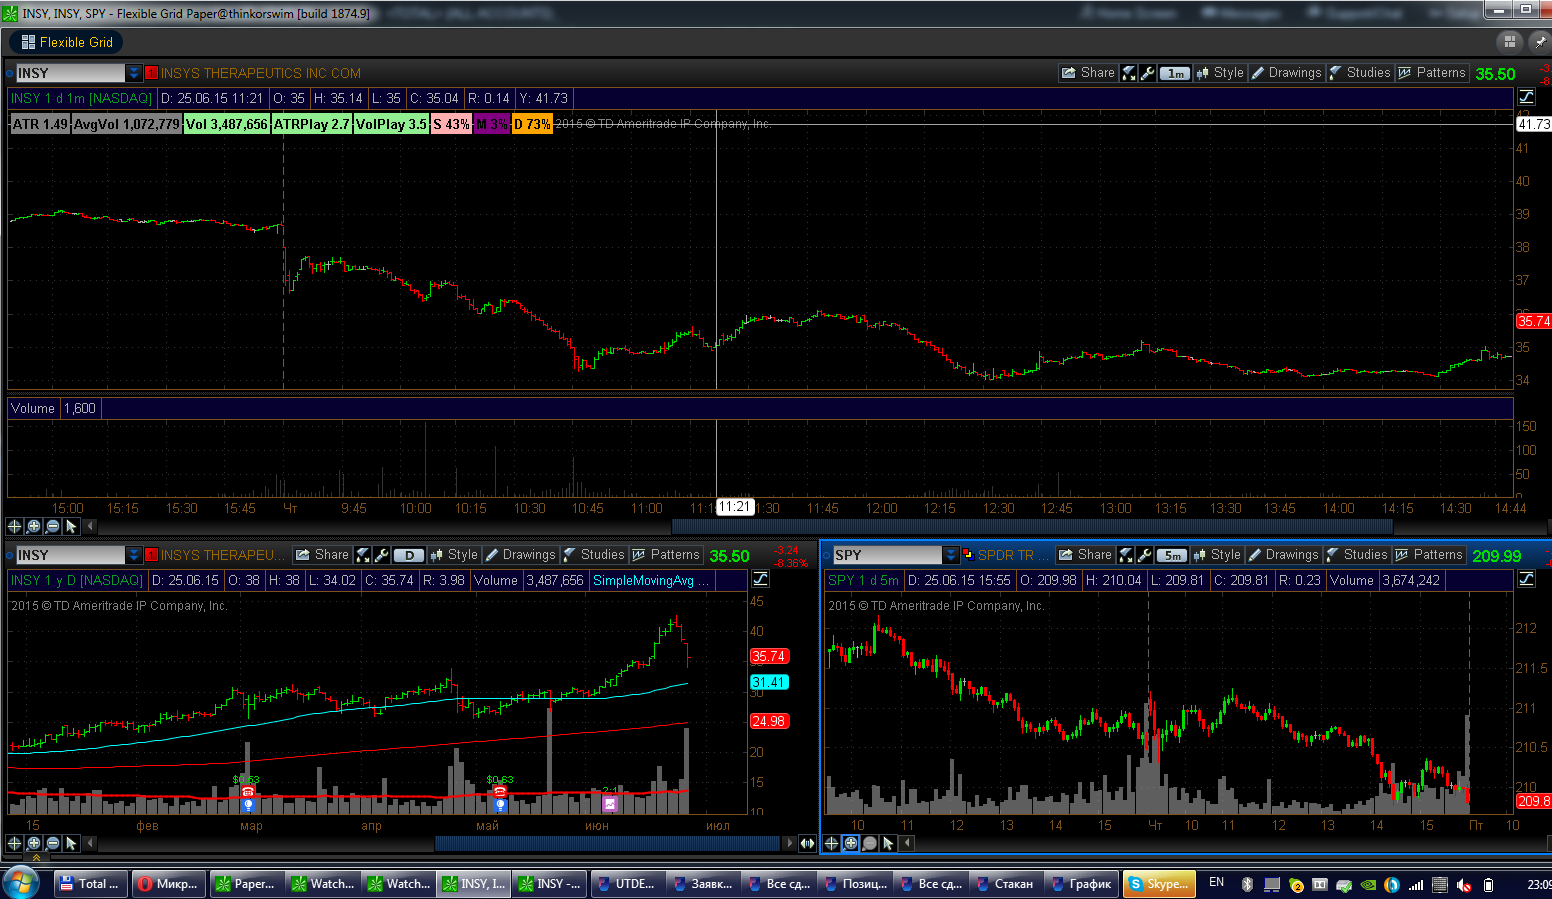1552x899 pixels.
Task: Select pointer tool under SPY chart
Action: [x=889, y=843]
